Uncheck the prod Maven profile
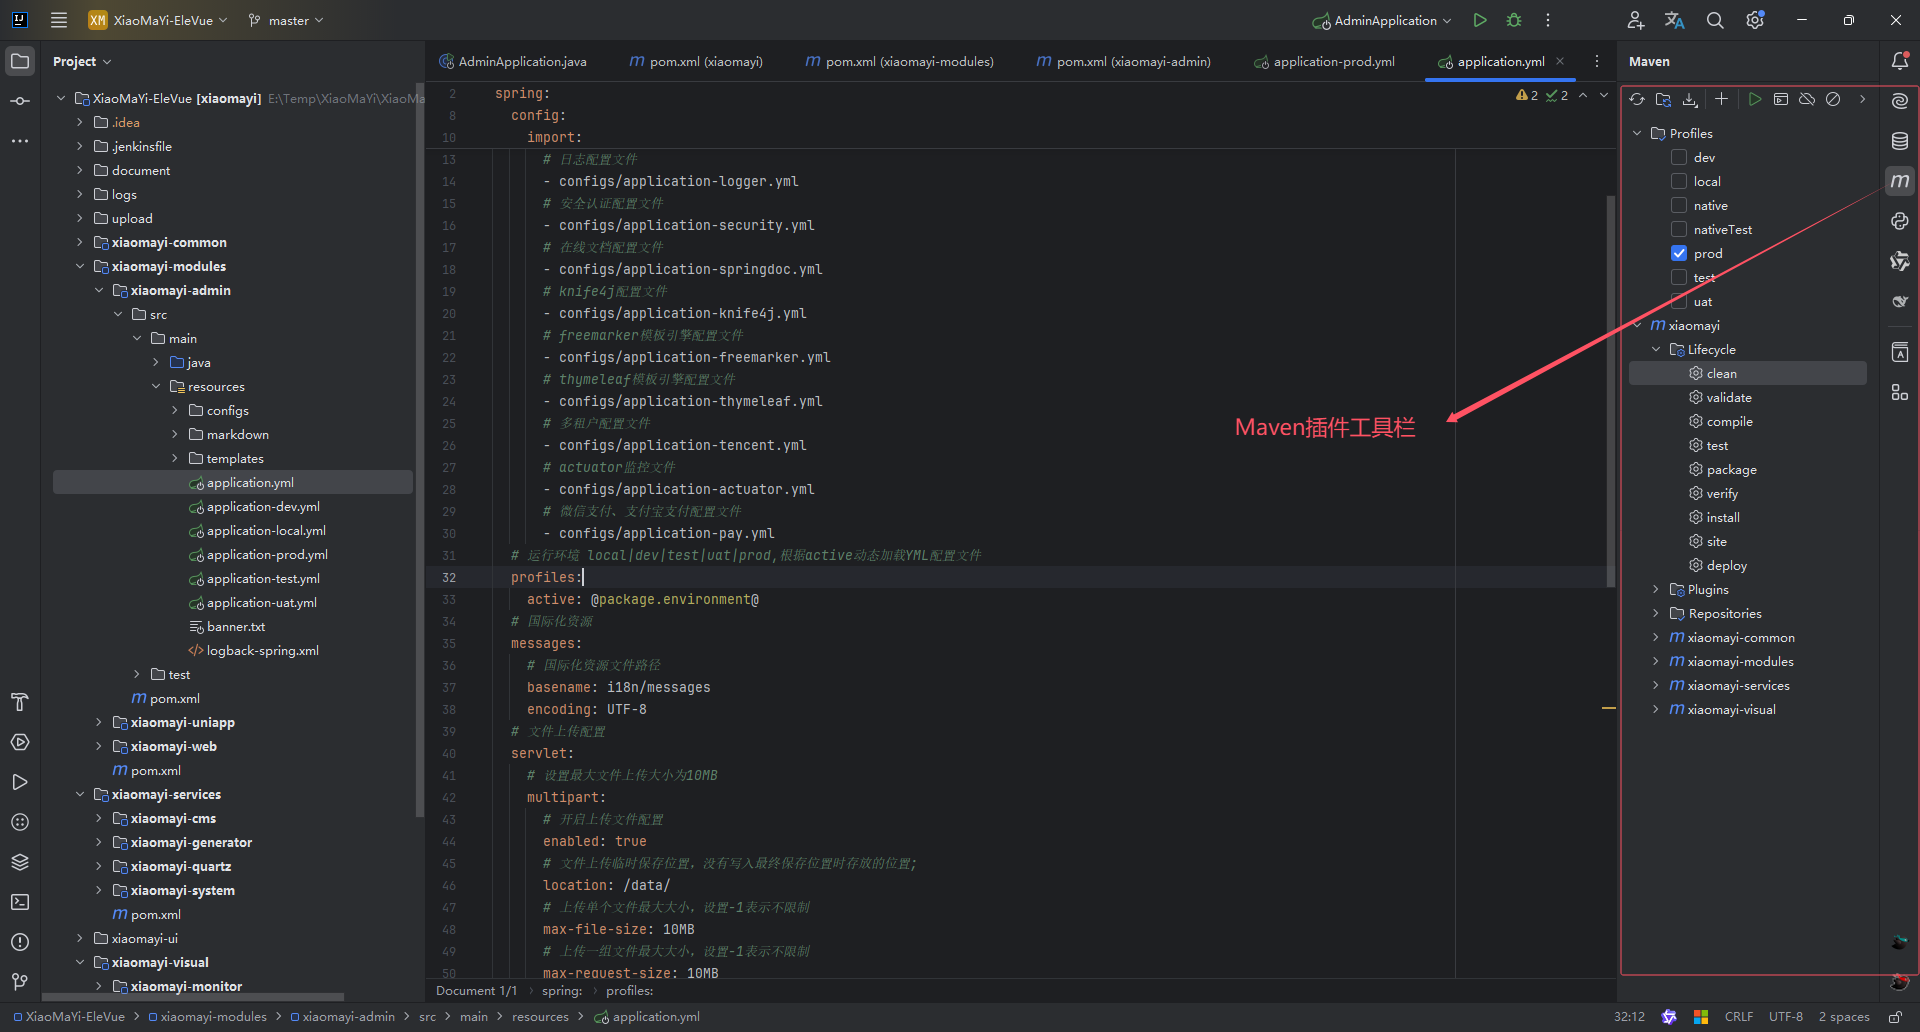The image size is (1920, 1032). point(1679,253)
